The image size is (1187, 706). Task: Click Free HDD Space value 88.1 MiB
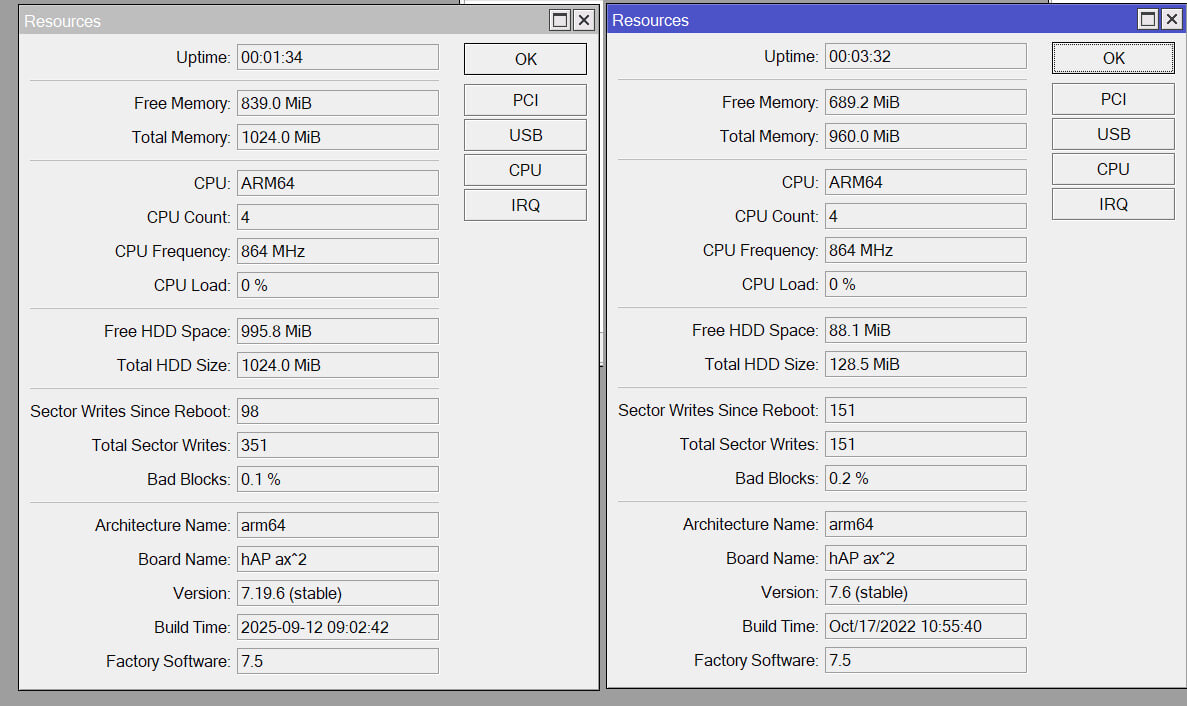coord(926,331)
